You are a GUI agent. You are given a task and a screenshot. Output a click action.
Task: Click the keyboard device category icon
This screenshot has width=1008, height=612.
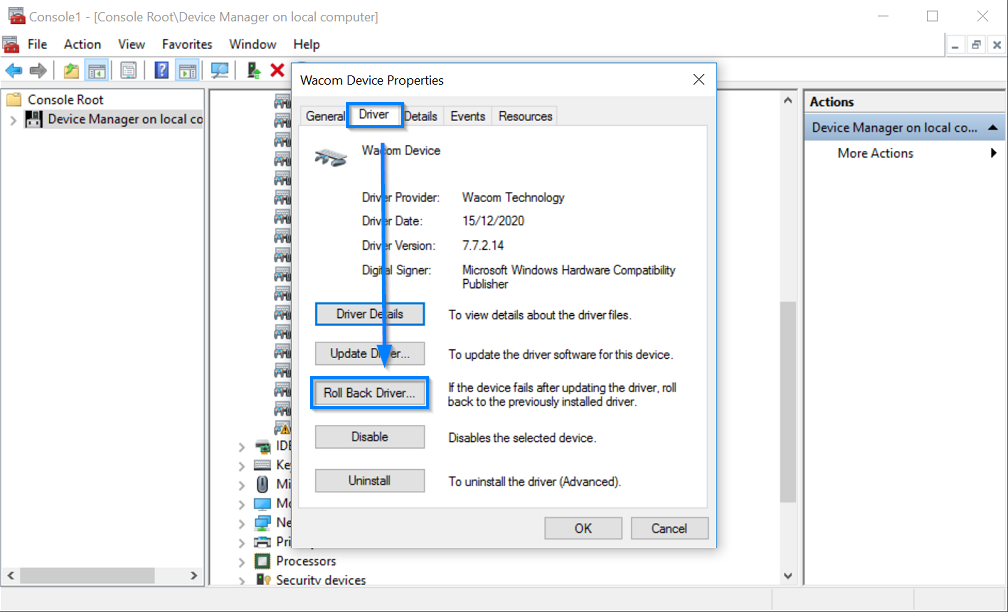262,465
